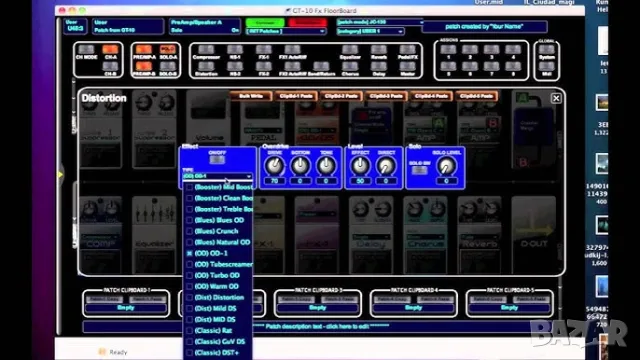Viewport: 640px width, 360px height.
Task: Click the green Connect button
Action: click(x=265, y=22)
